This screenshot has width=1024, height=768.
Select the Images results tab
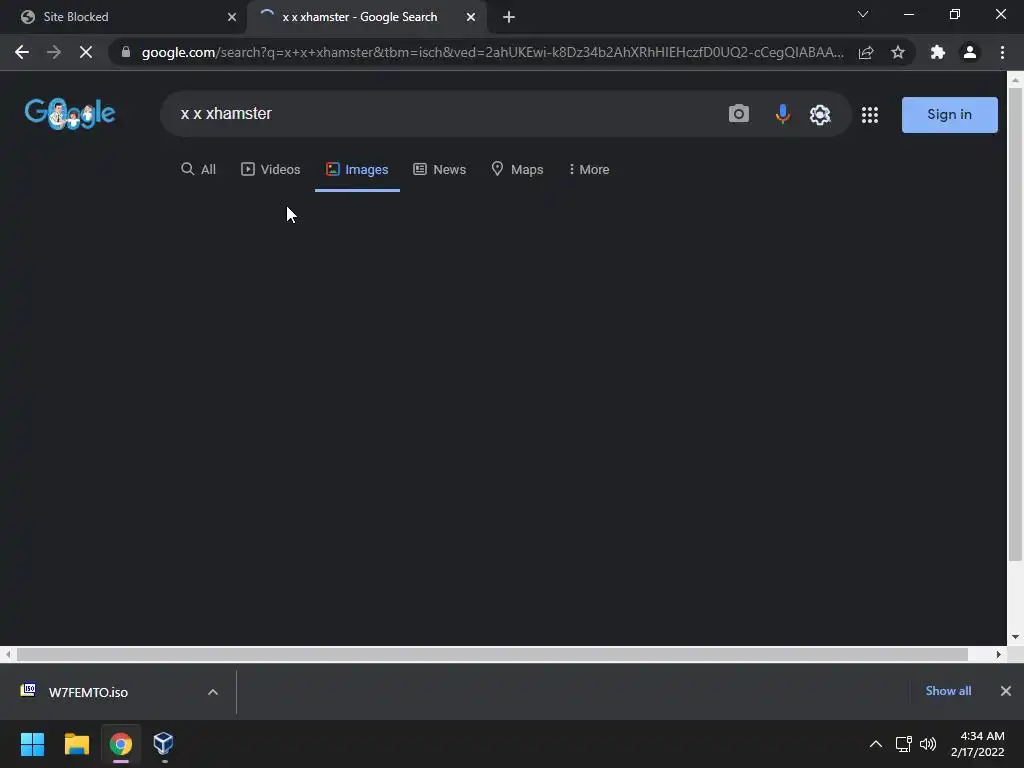[x=357, y=169]
